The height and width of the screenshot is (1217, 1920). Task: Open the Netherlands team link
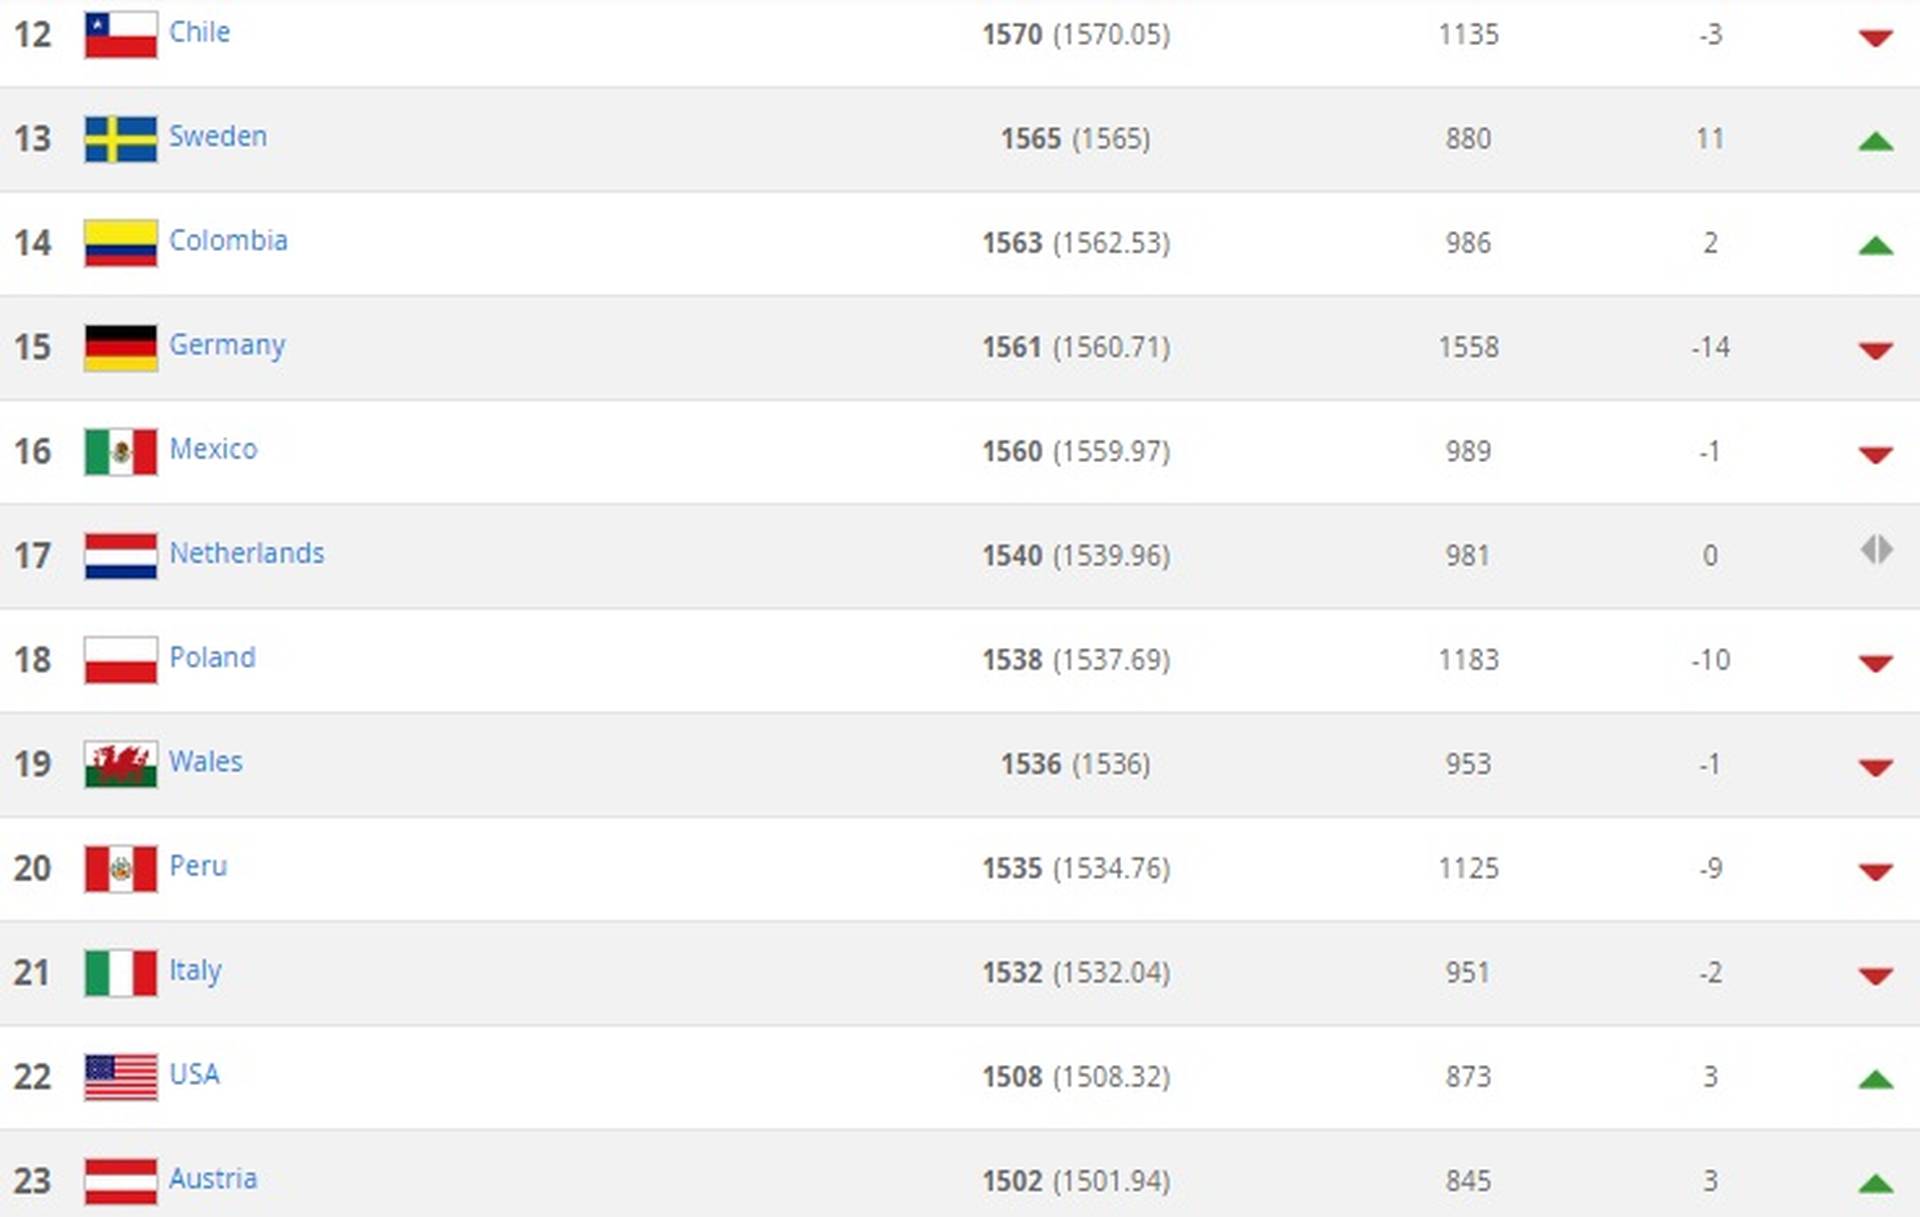(x=247, y=553)
